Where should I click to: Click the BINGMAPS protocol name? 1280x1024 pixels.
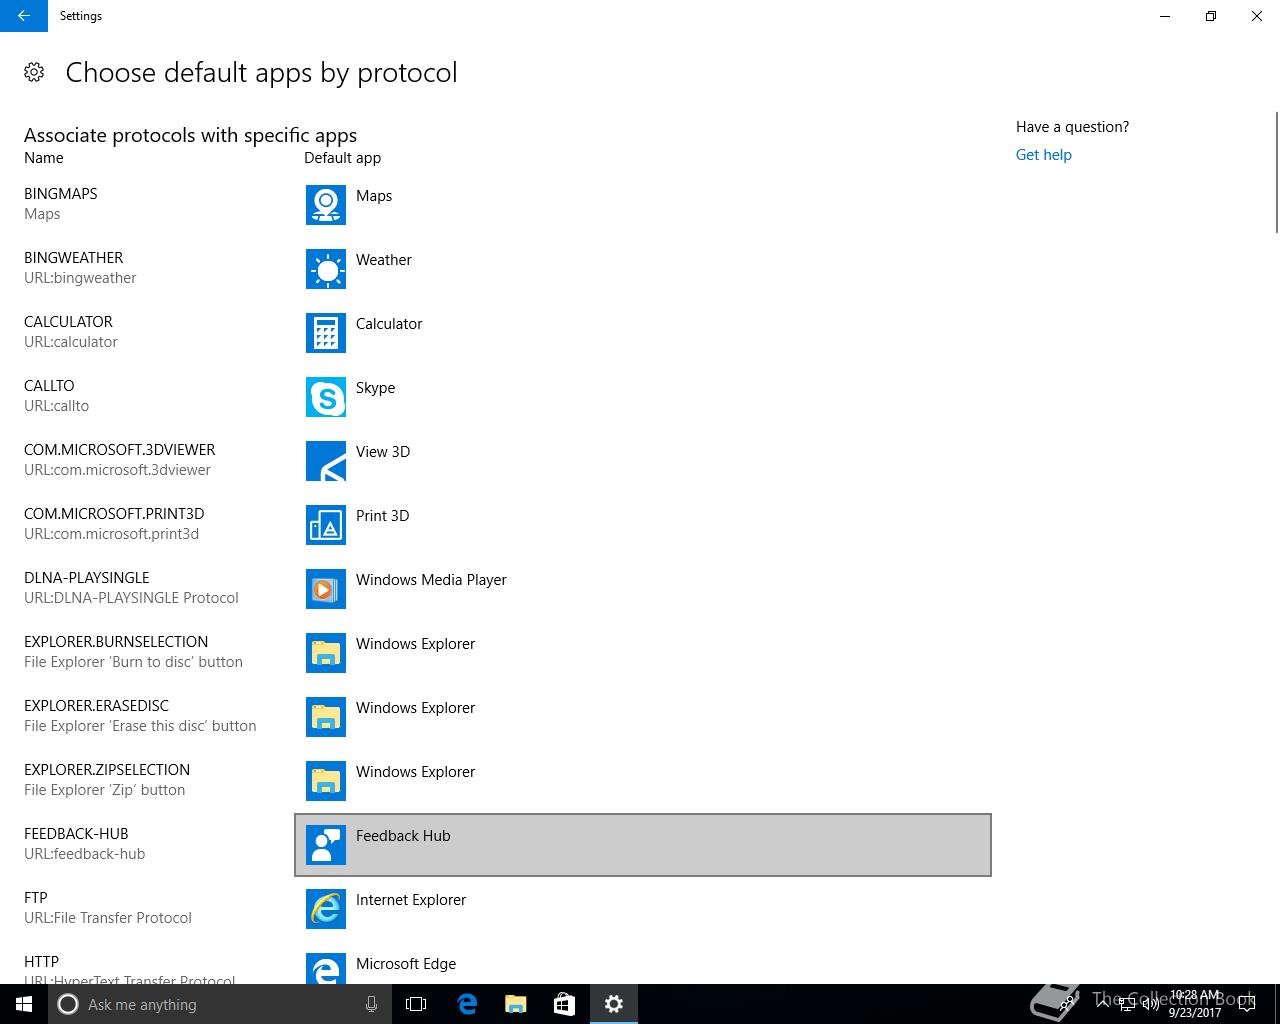61,194
